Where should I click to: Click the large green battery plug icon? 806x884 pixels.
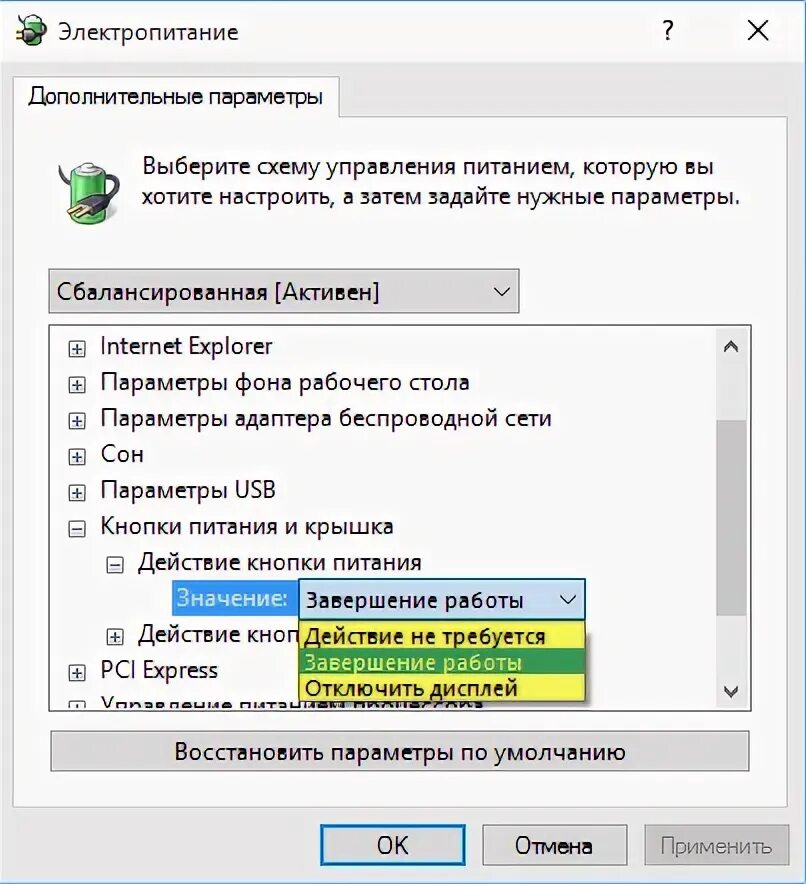pyautogui.click(x=89, y=192)
